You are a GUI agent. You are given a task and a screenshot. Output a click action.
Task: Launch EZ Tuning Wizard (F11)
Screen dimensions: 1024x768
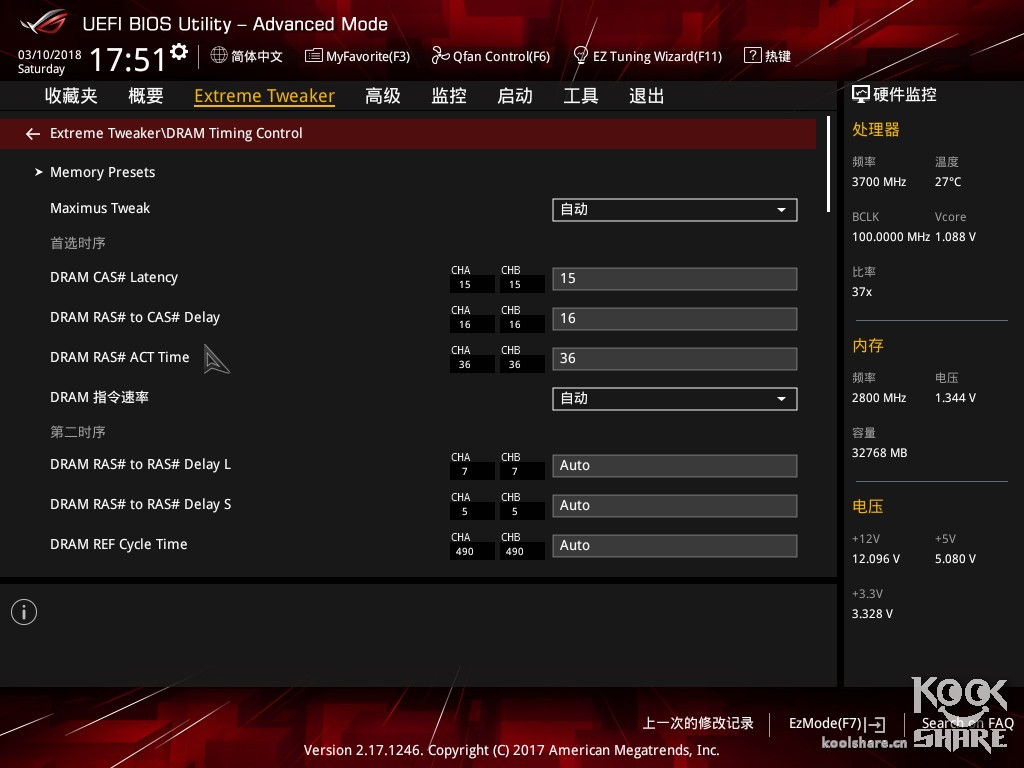pos(647,56)
